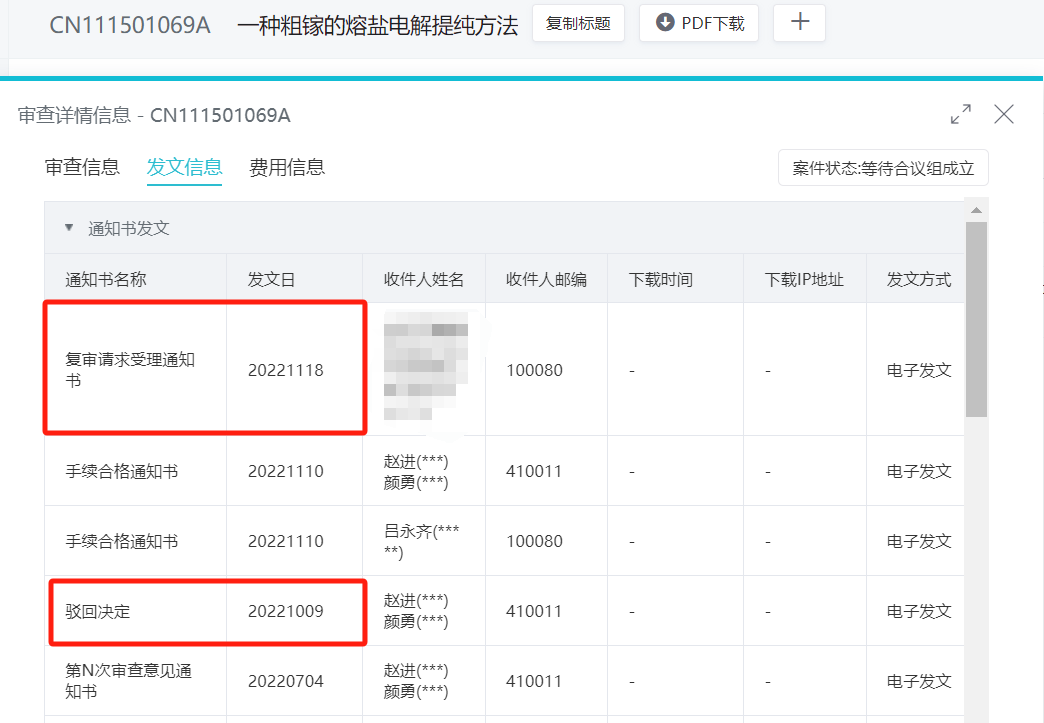Screen dimensions: 1044x723
Task: Click the 下载IP地址 column header
Action: 804,280
